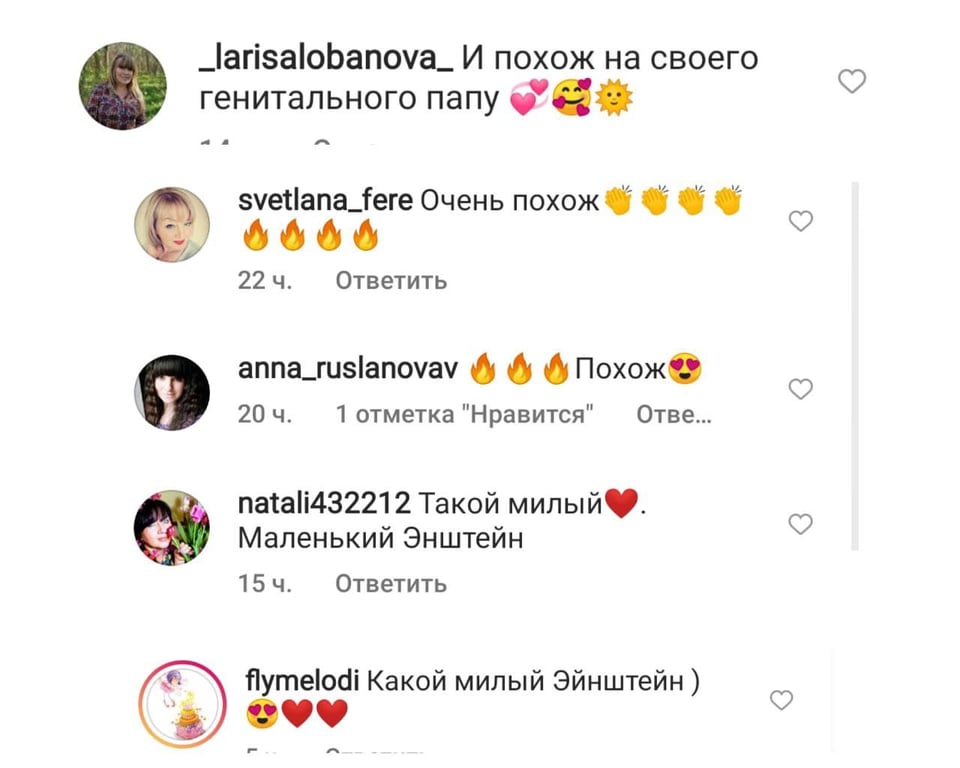Like svetlana_fere's comment heart
The width and height of the screenshot is (960, 768).
pos(800,220)
